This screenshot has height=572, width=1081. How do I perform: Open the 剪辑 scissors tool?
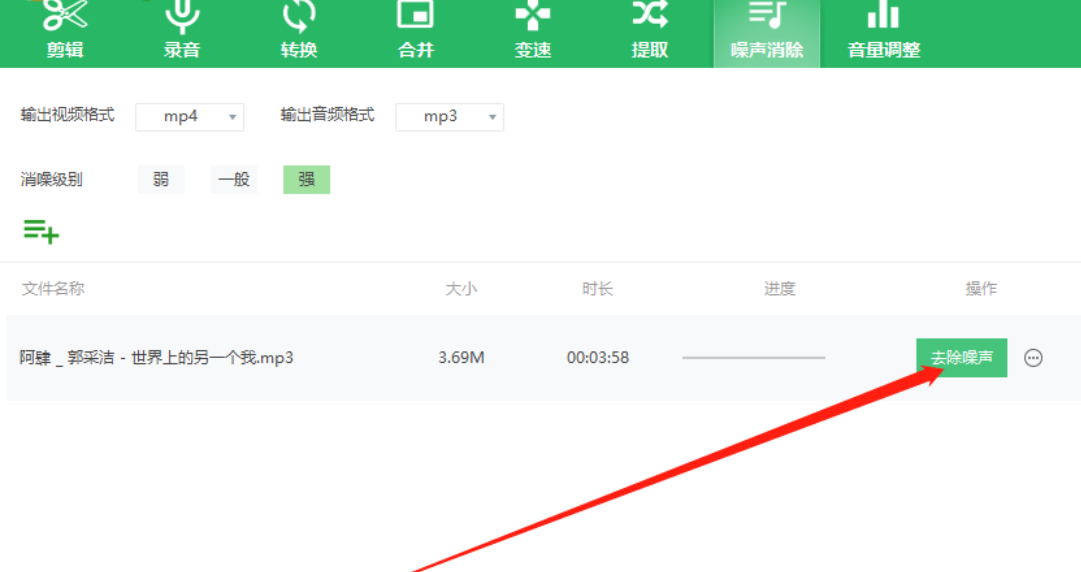(x=65, y=31)
